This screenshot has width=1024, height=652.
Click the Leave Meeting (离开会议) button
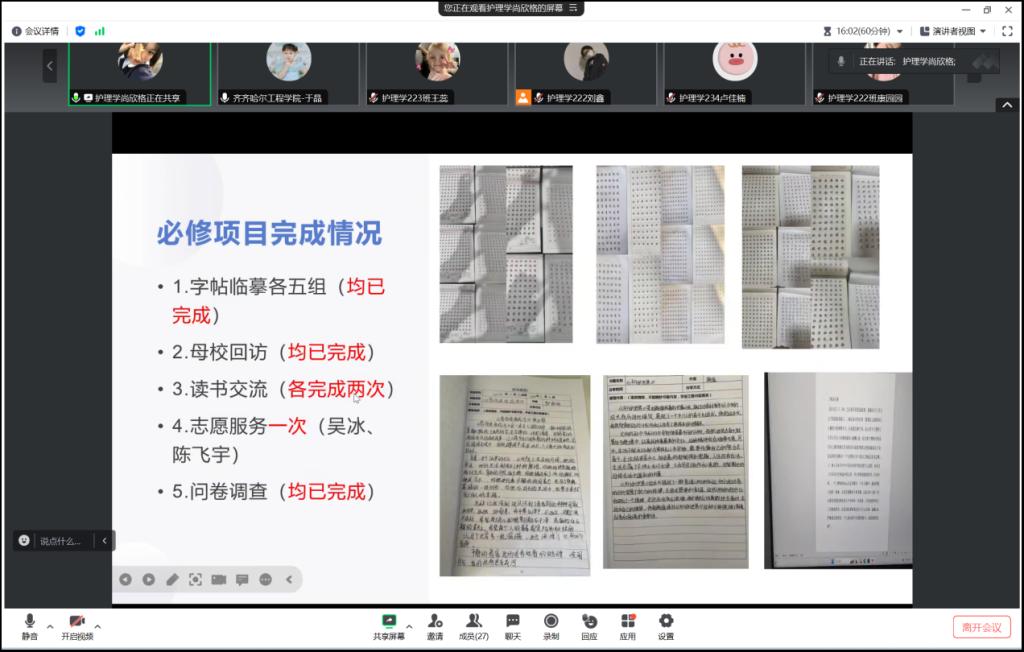click(x=981, y=627)
